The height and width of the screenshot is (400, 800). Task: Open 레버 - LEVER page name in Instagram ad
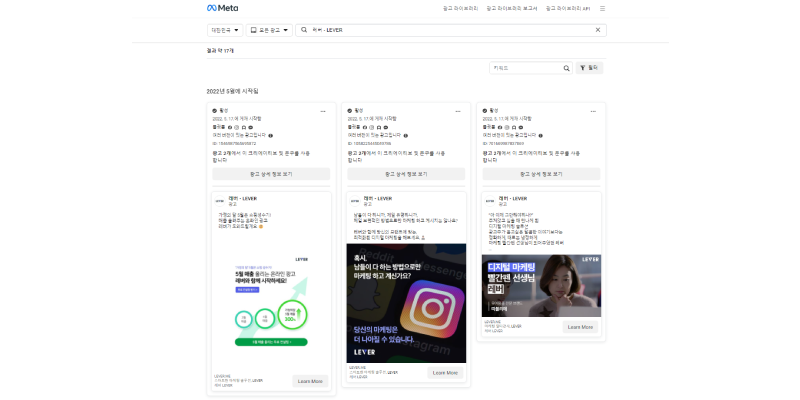(x=378, y=198)
